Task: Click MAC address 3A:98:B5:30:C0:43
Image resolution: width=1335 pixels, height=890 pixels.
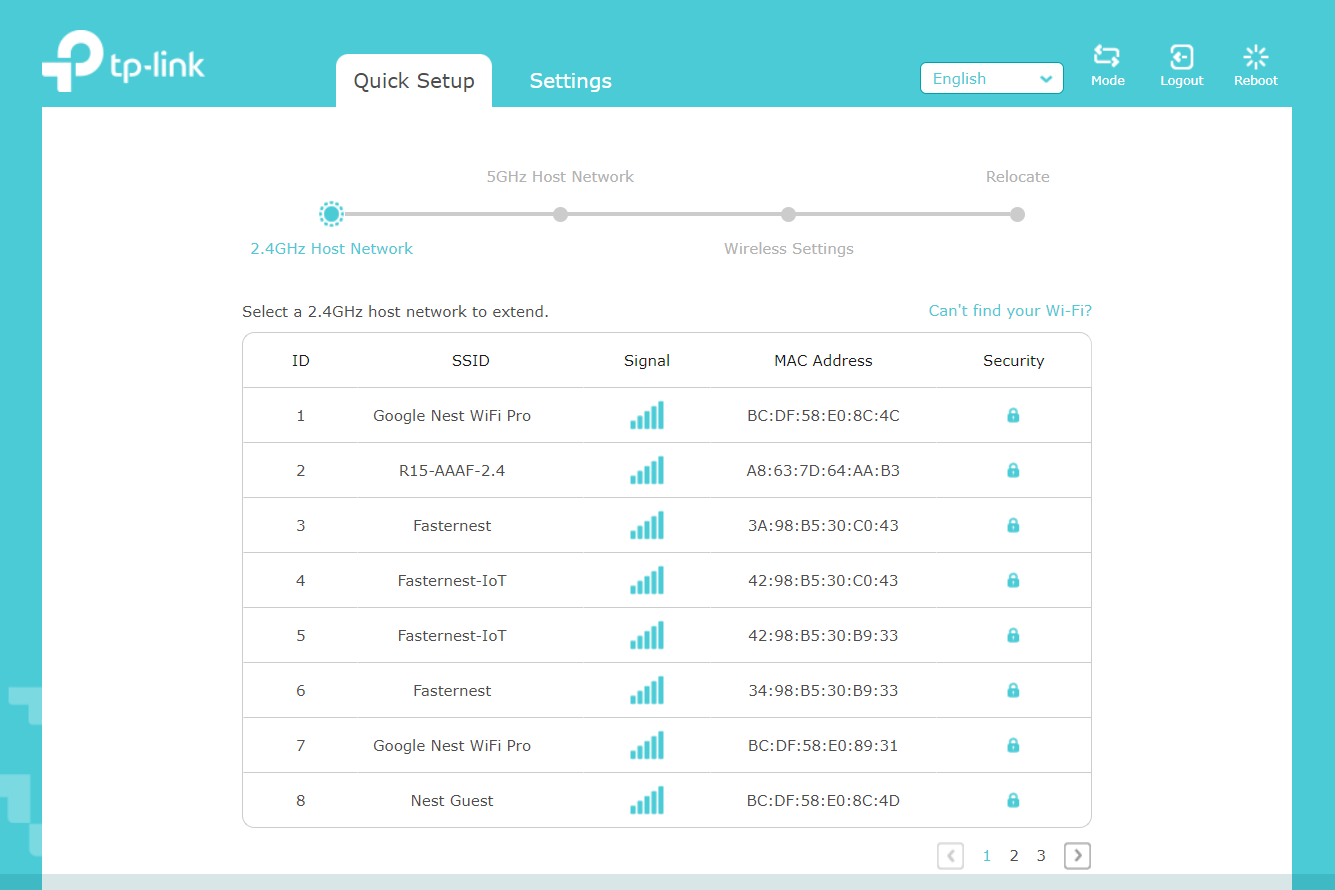Action: tap(823, 525)
